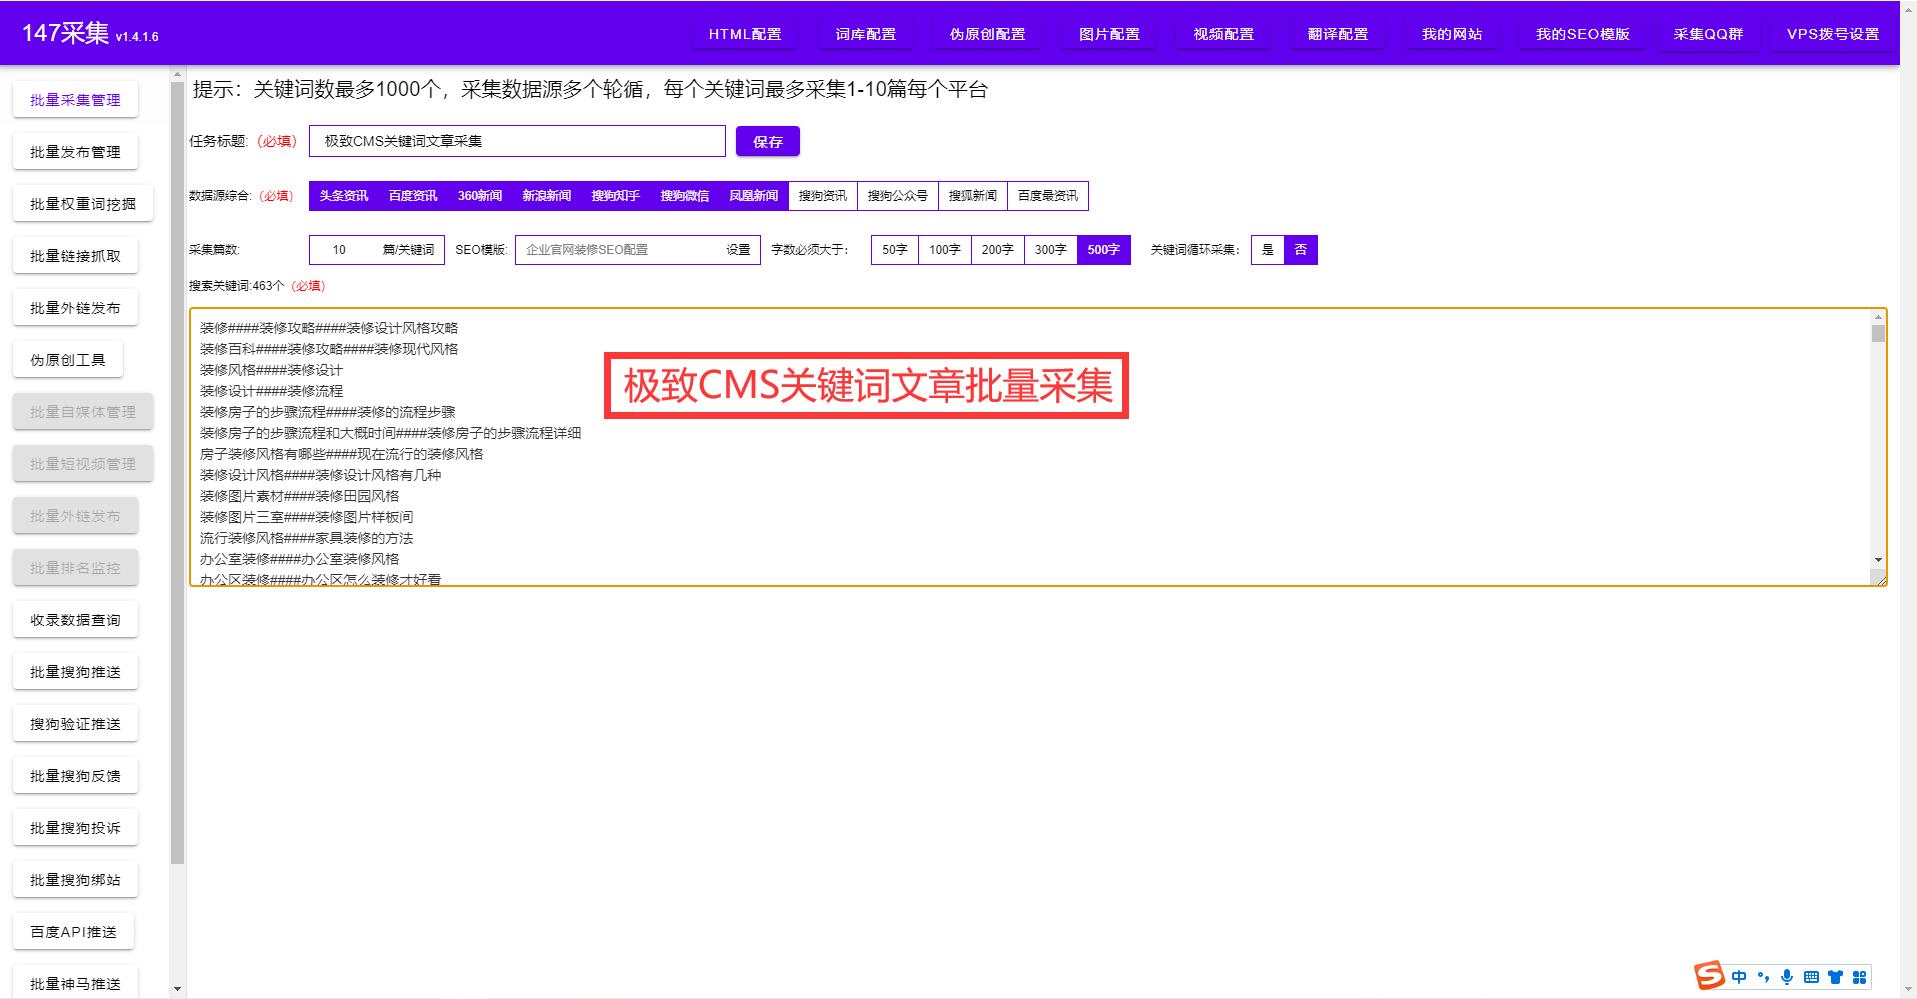
Task: Switch Sogou IME Chinese/English mode 中
Action: 1739,977
